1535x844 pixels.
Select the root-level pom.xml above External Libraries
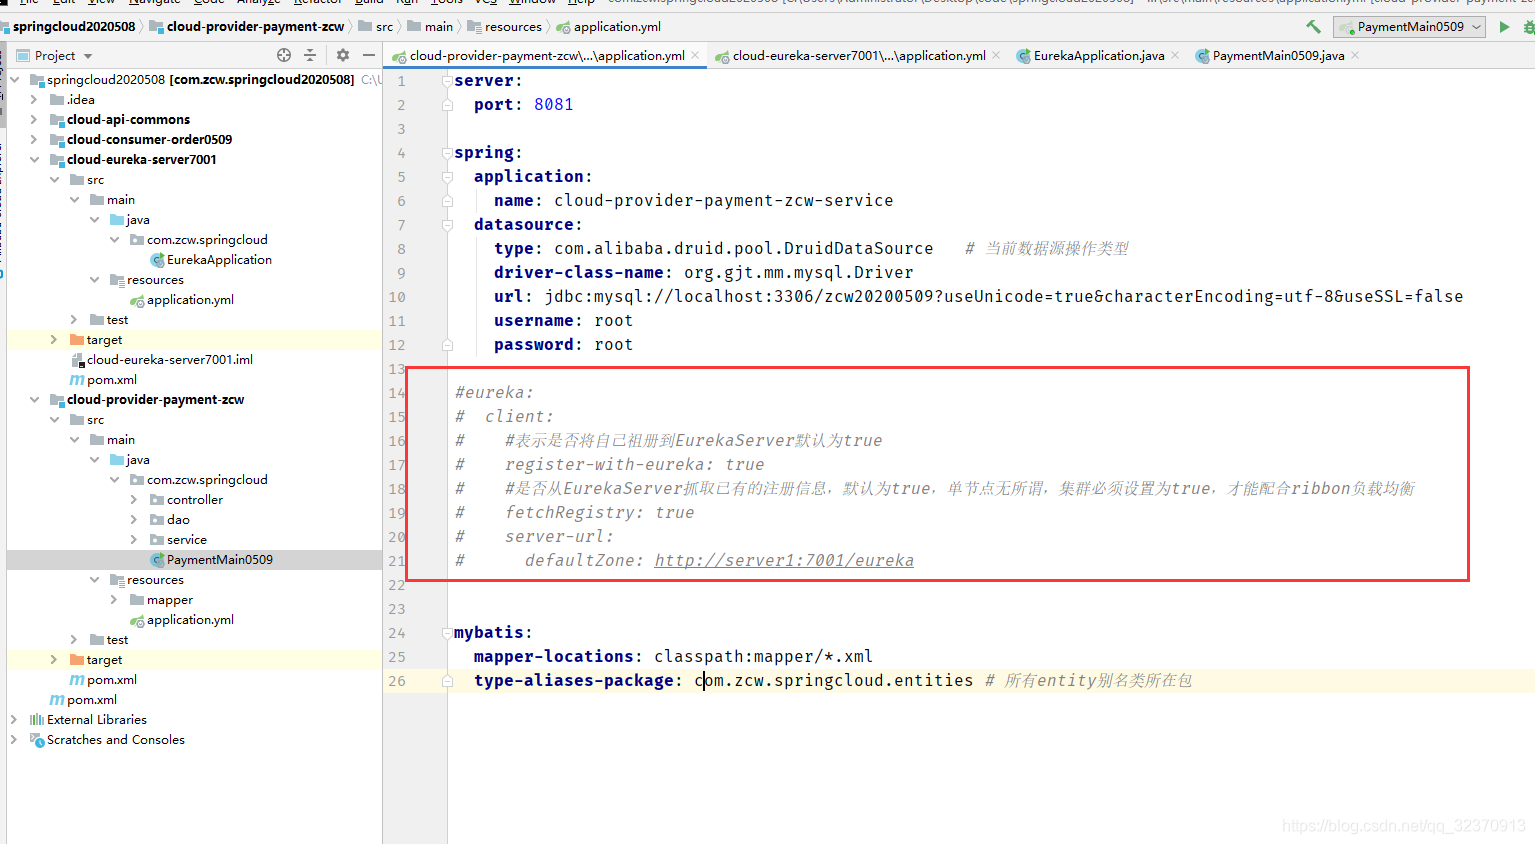click(x=92, y=700)
